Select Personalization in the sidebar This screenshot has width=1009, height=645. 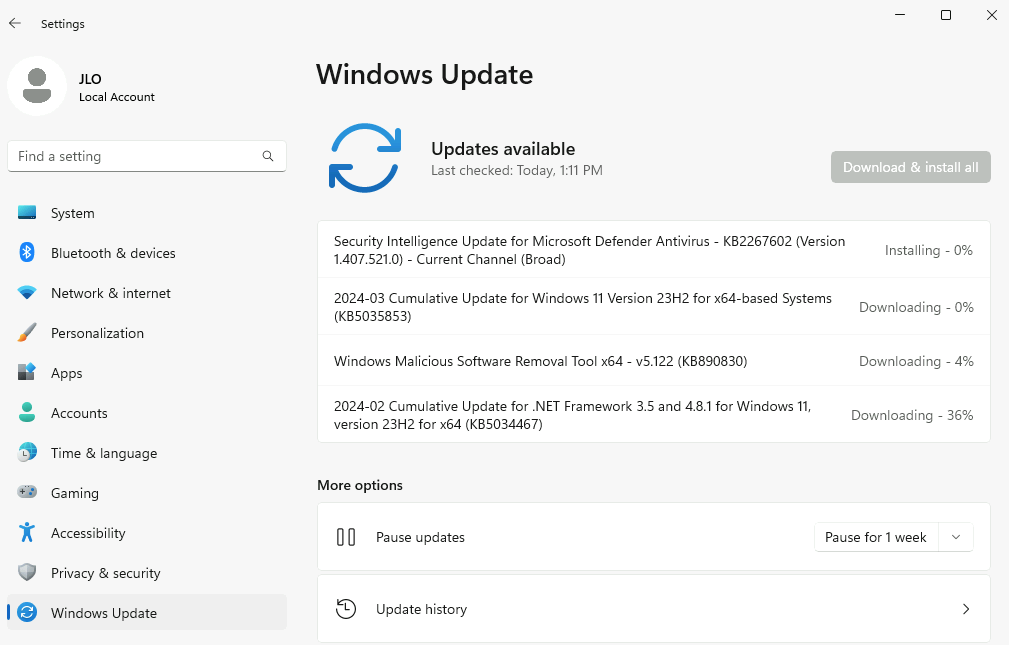pyautogui.click(x=147, y=333)
